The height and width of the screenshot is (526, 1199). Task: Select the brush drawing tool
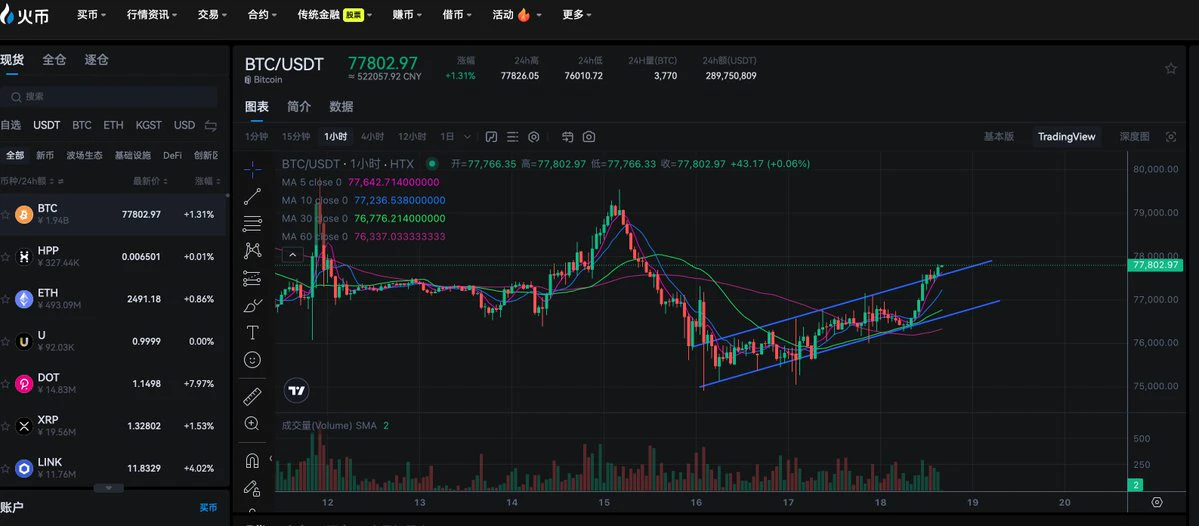point(252,305)
